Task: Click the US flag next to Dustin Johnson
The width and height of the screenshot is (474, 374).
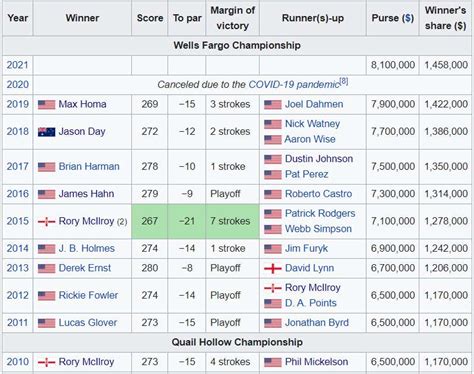Action: pos(273,159)
